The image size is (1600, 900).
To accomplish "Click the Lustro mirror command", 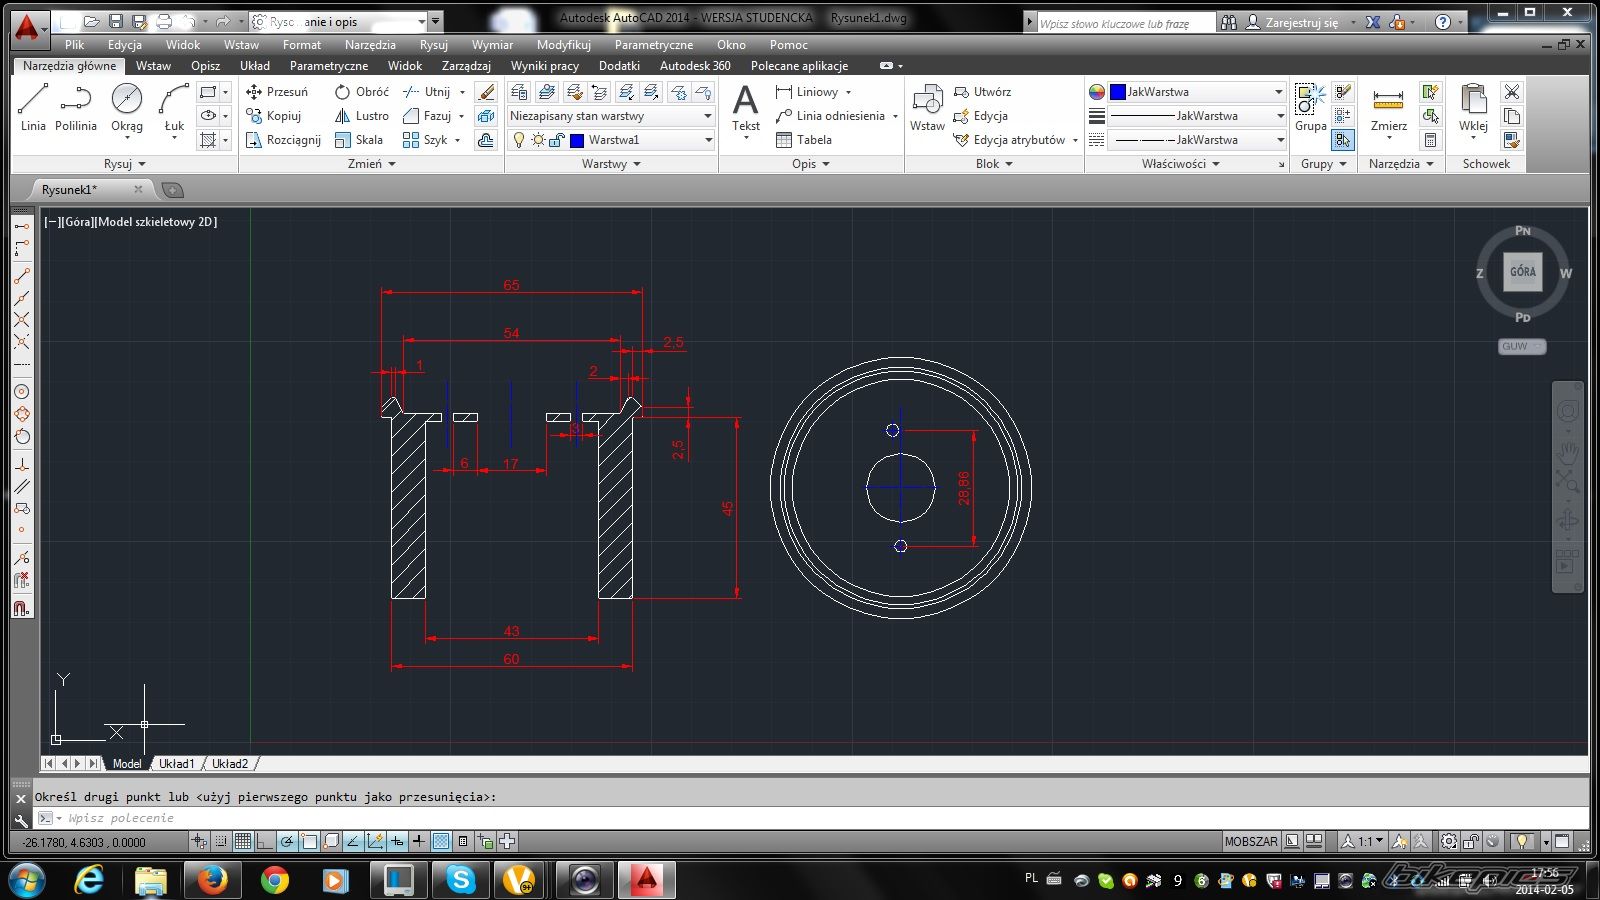I will 362,116.
